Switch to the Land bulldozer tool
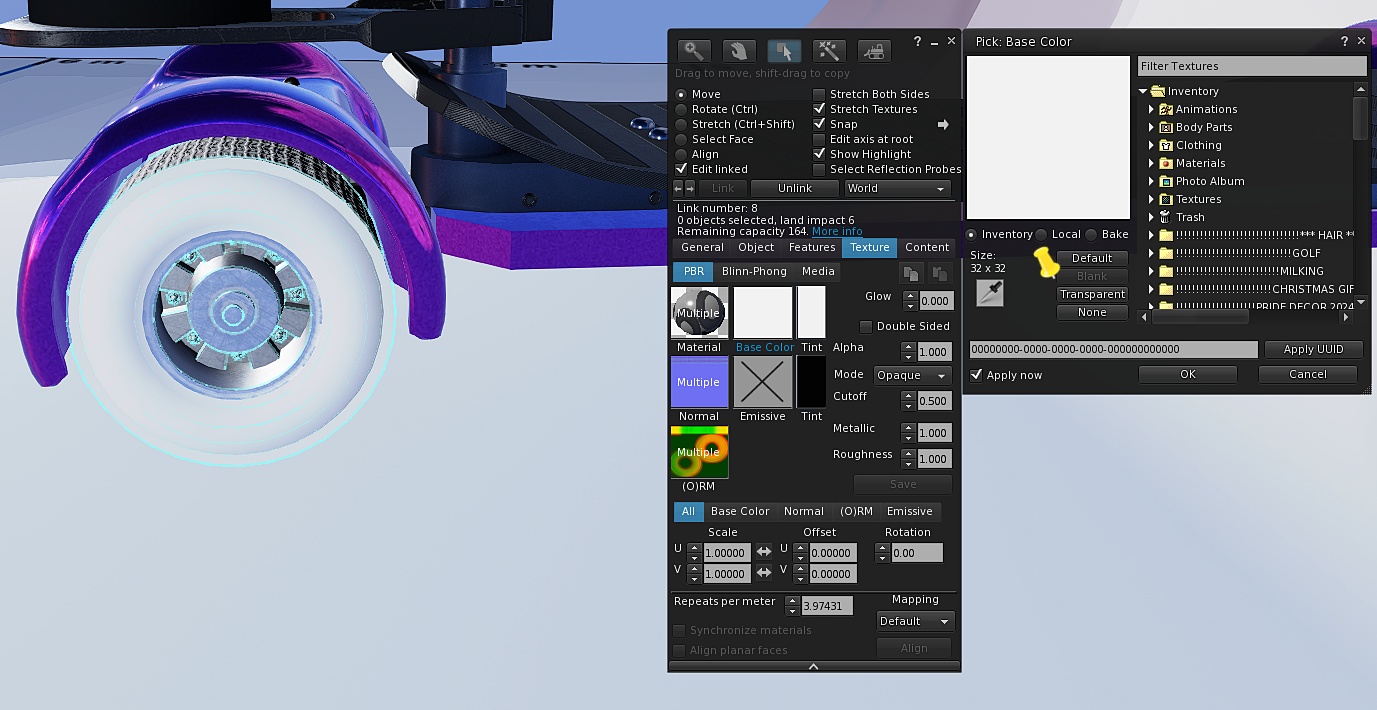The width and height of the screenshot is (1377, 710). [874, 51]
